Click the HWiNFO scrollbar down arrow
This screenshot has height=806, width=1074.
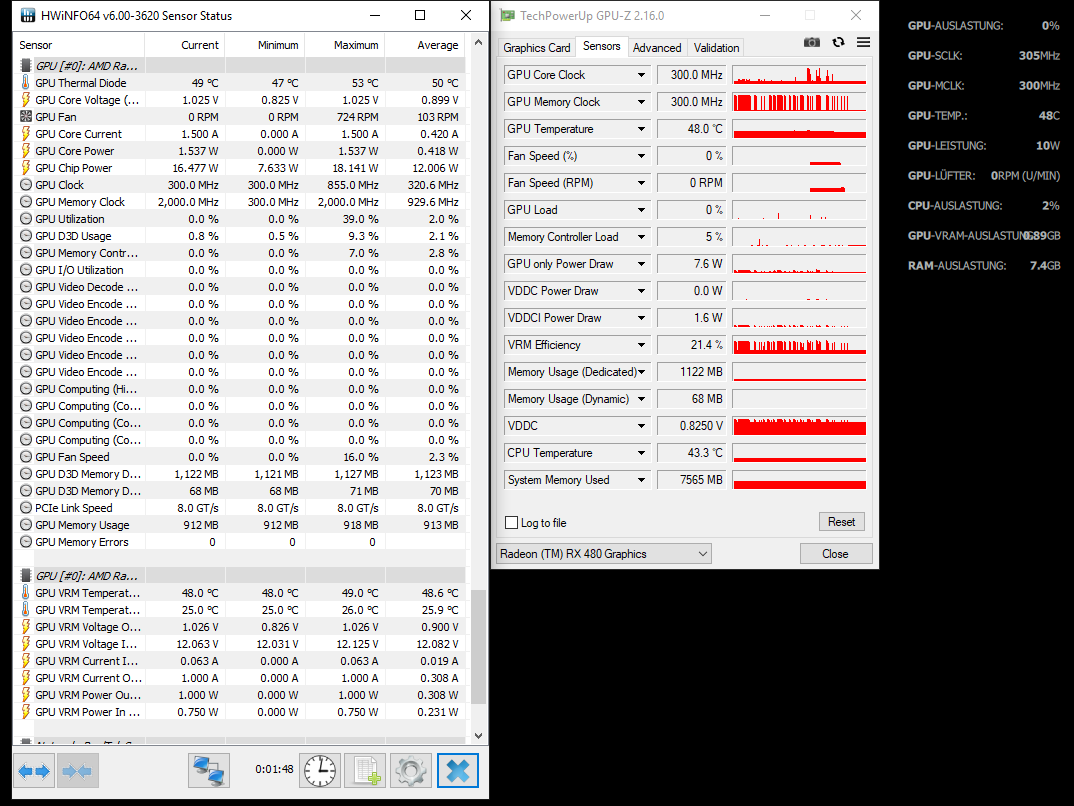pos(479,735)
